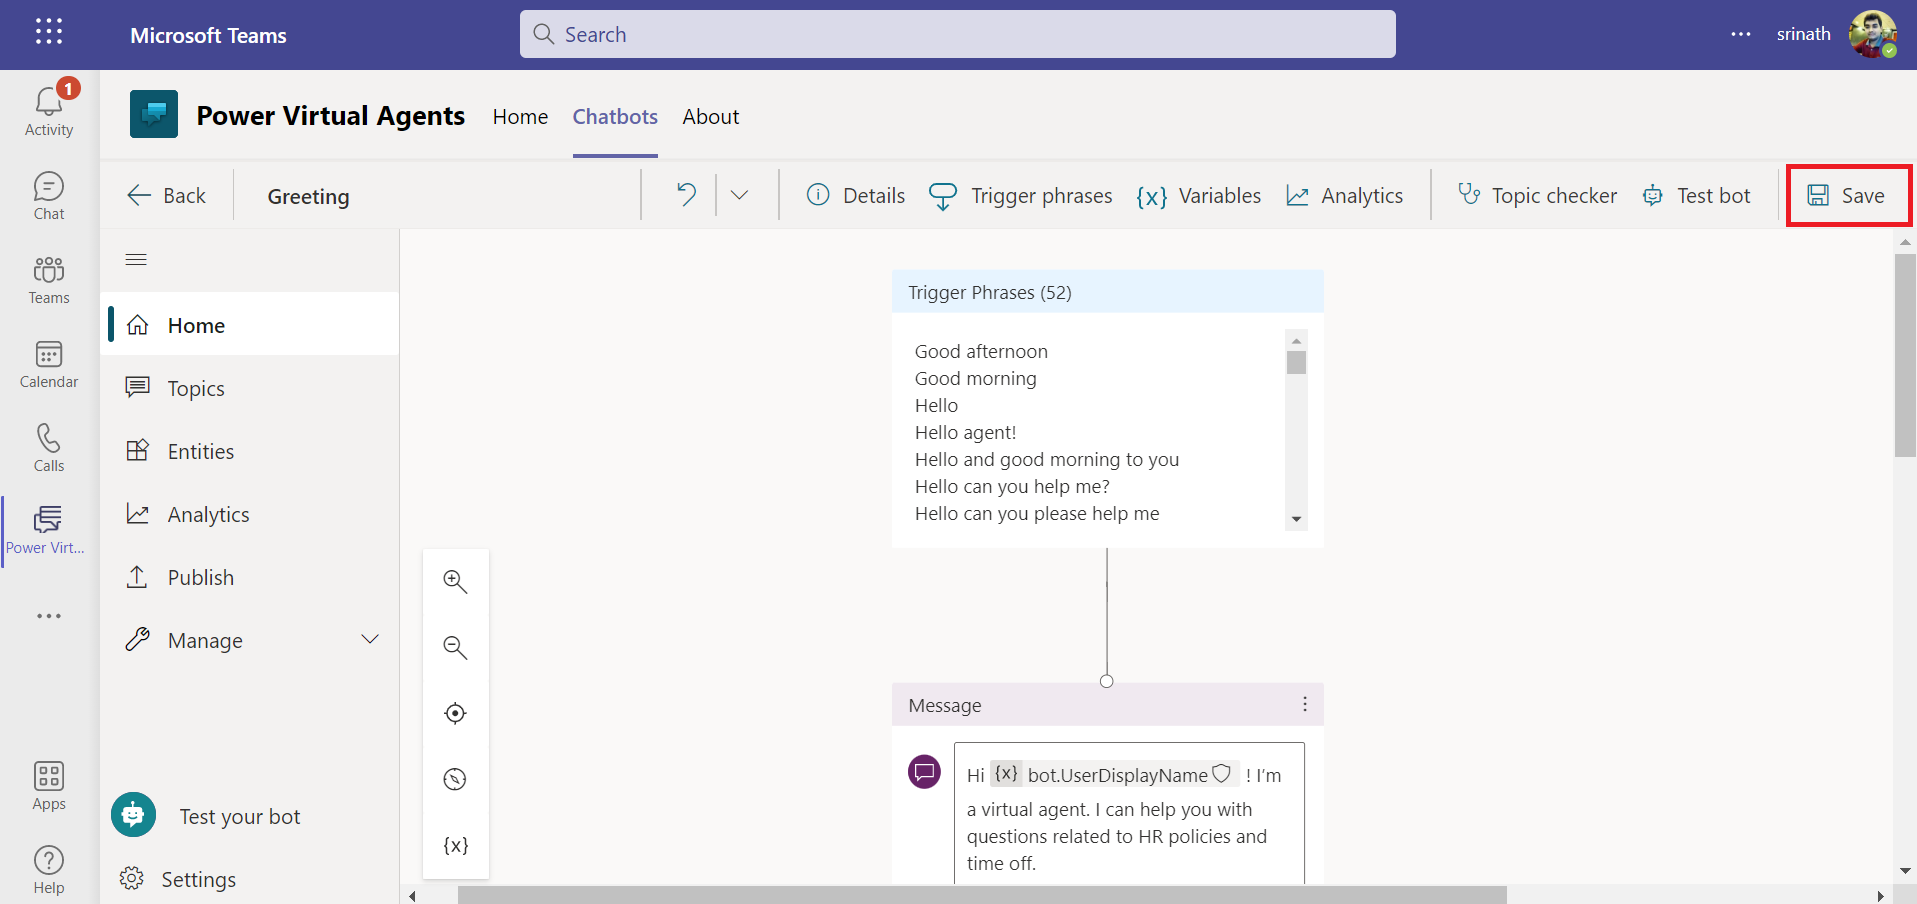Select Topics in the side navigation

tap(196, 389)
